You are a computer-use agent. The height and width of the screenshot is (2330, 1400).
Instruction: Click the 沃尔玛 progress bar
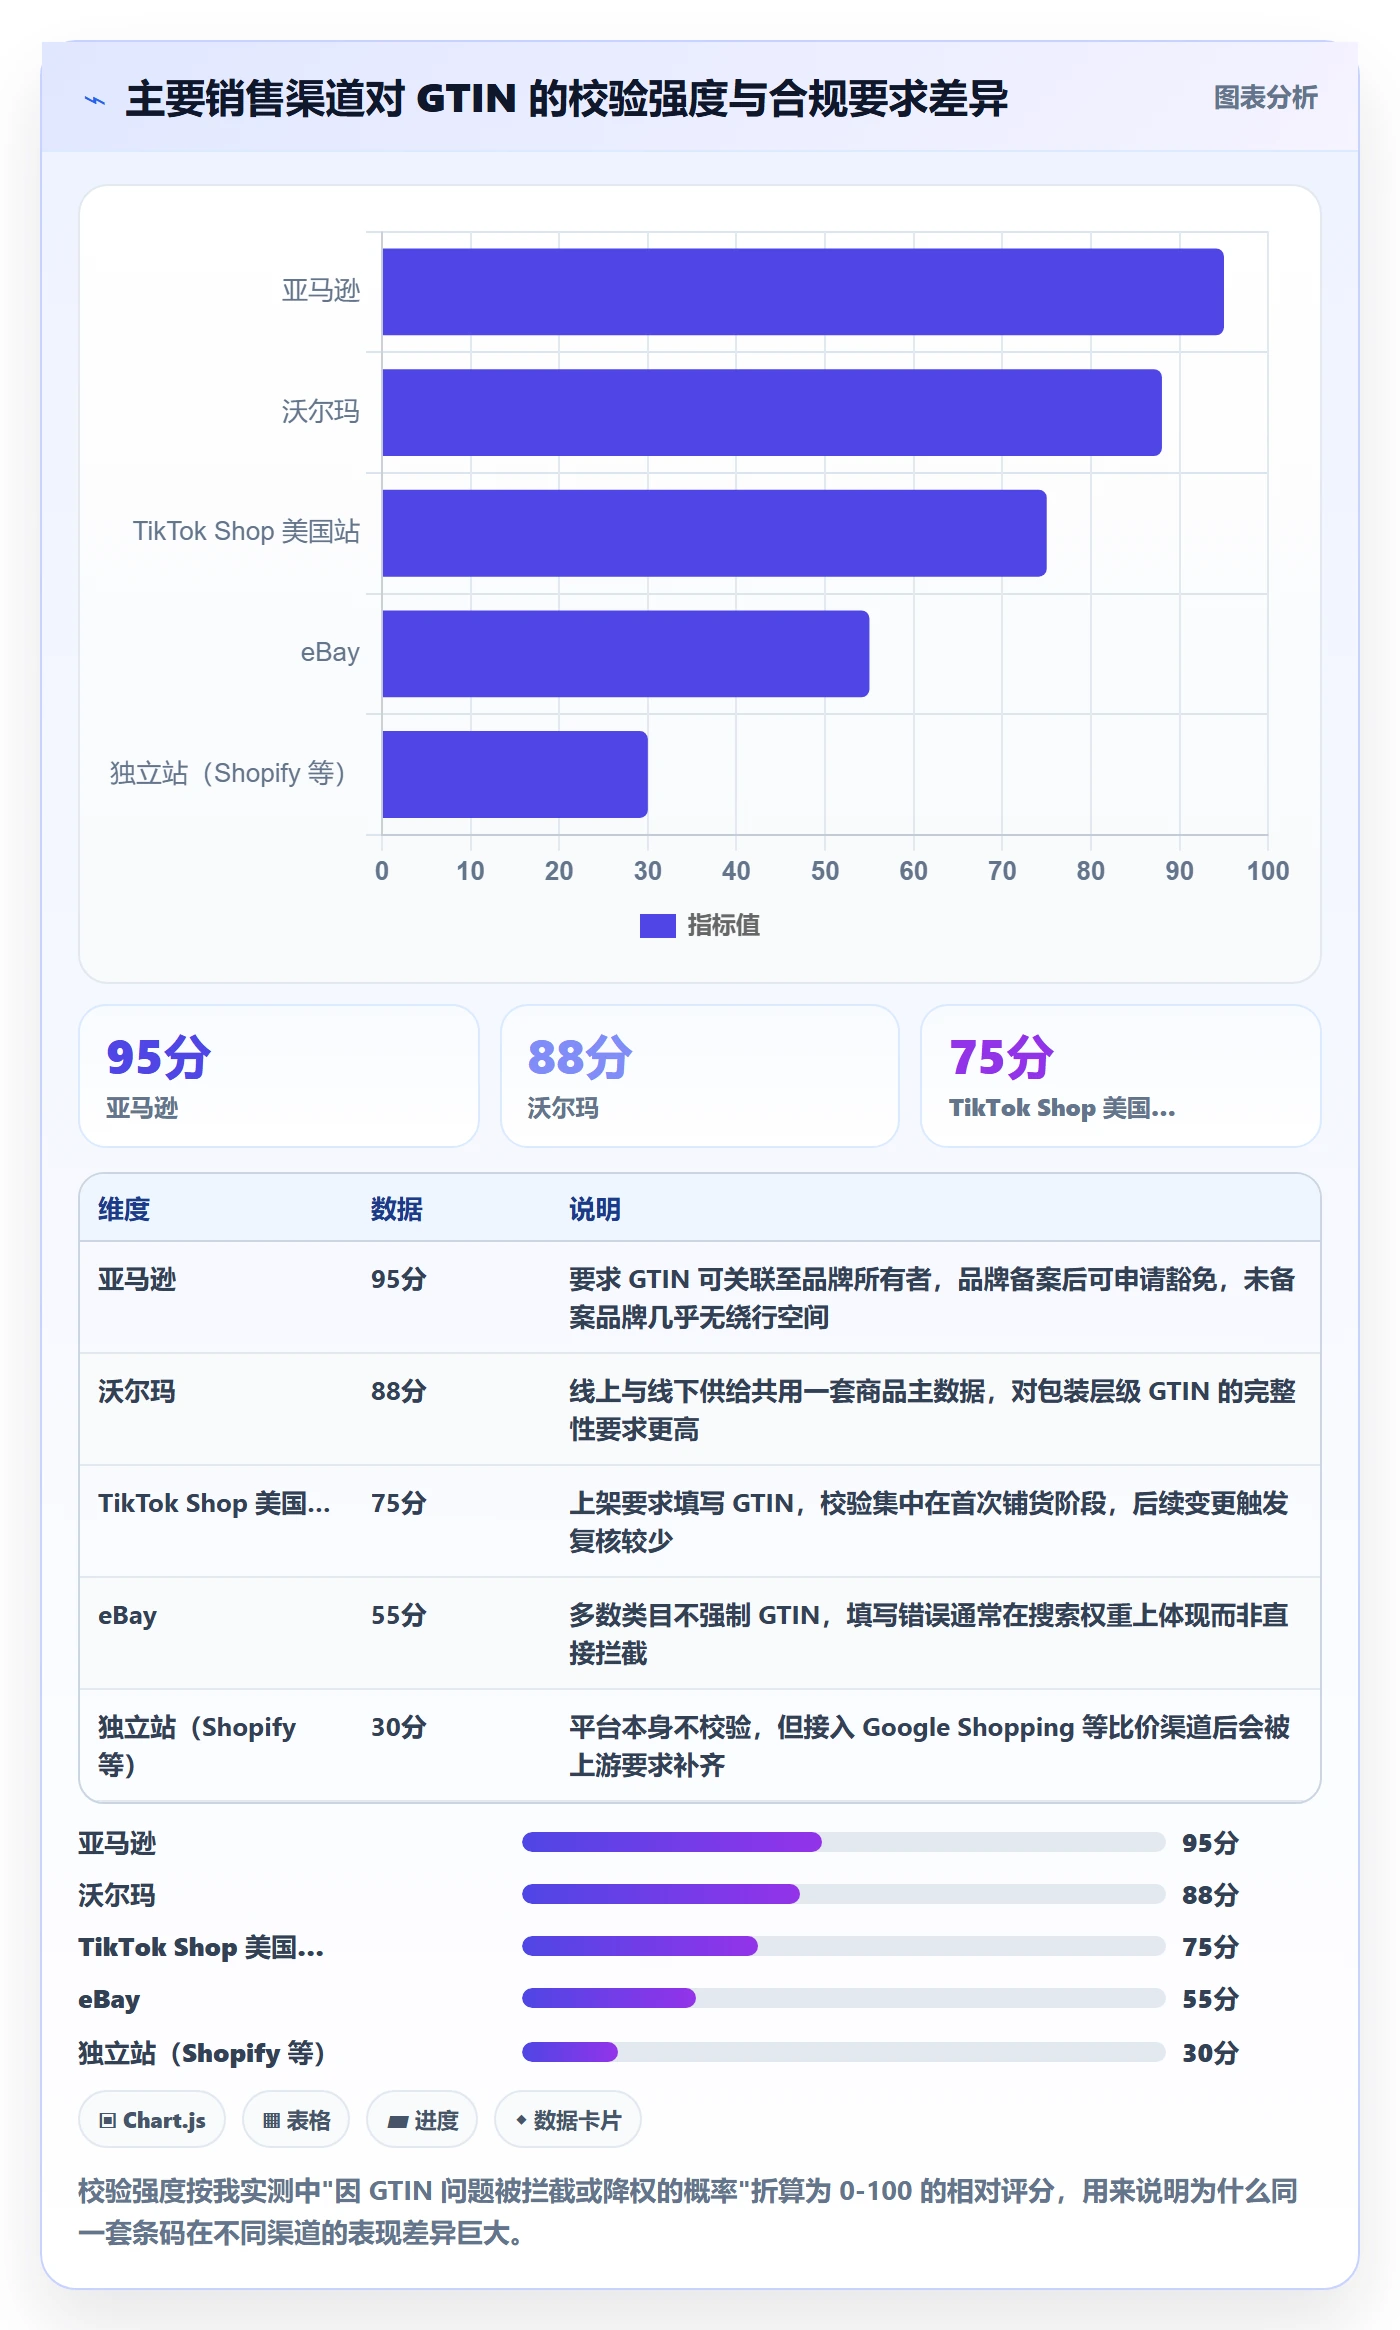coord(844,1894)
